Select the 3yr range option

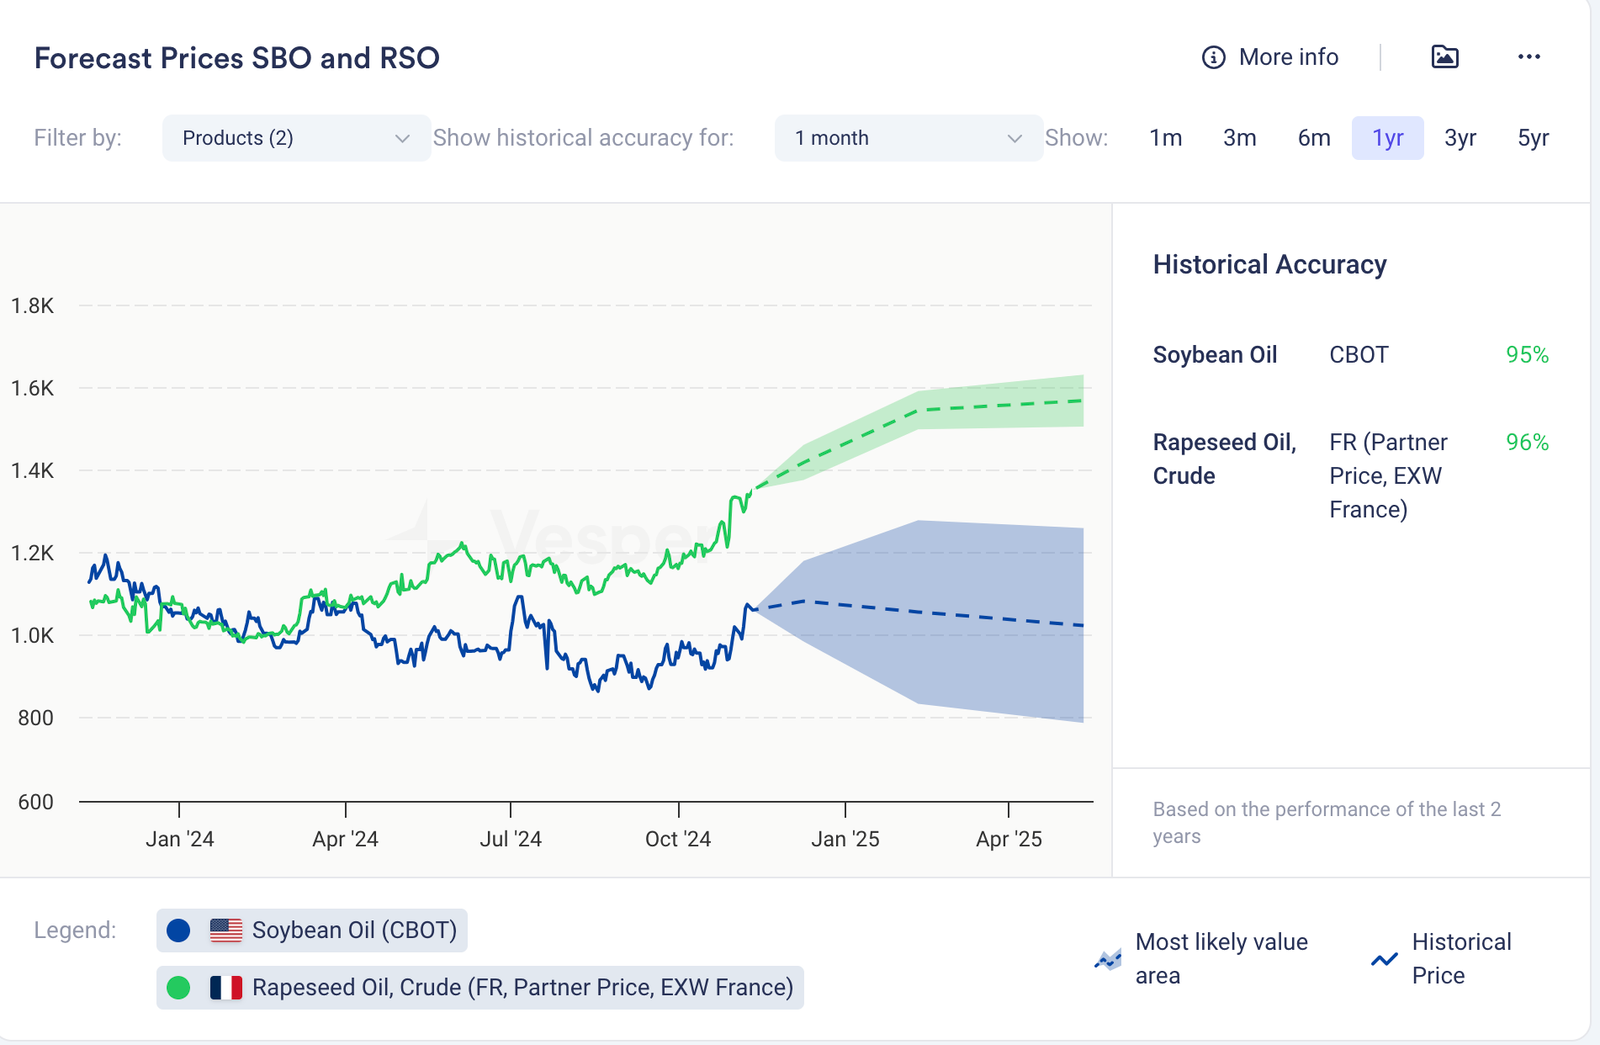pos(1460,138)
